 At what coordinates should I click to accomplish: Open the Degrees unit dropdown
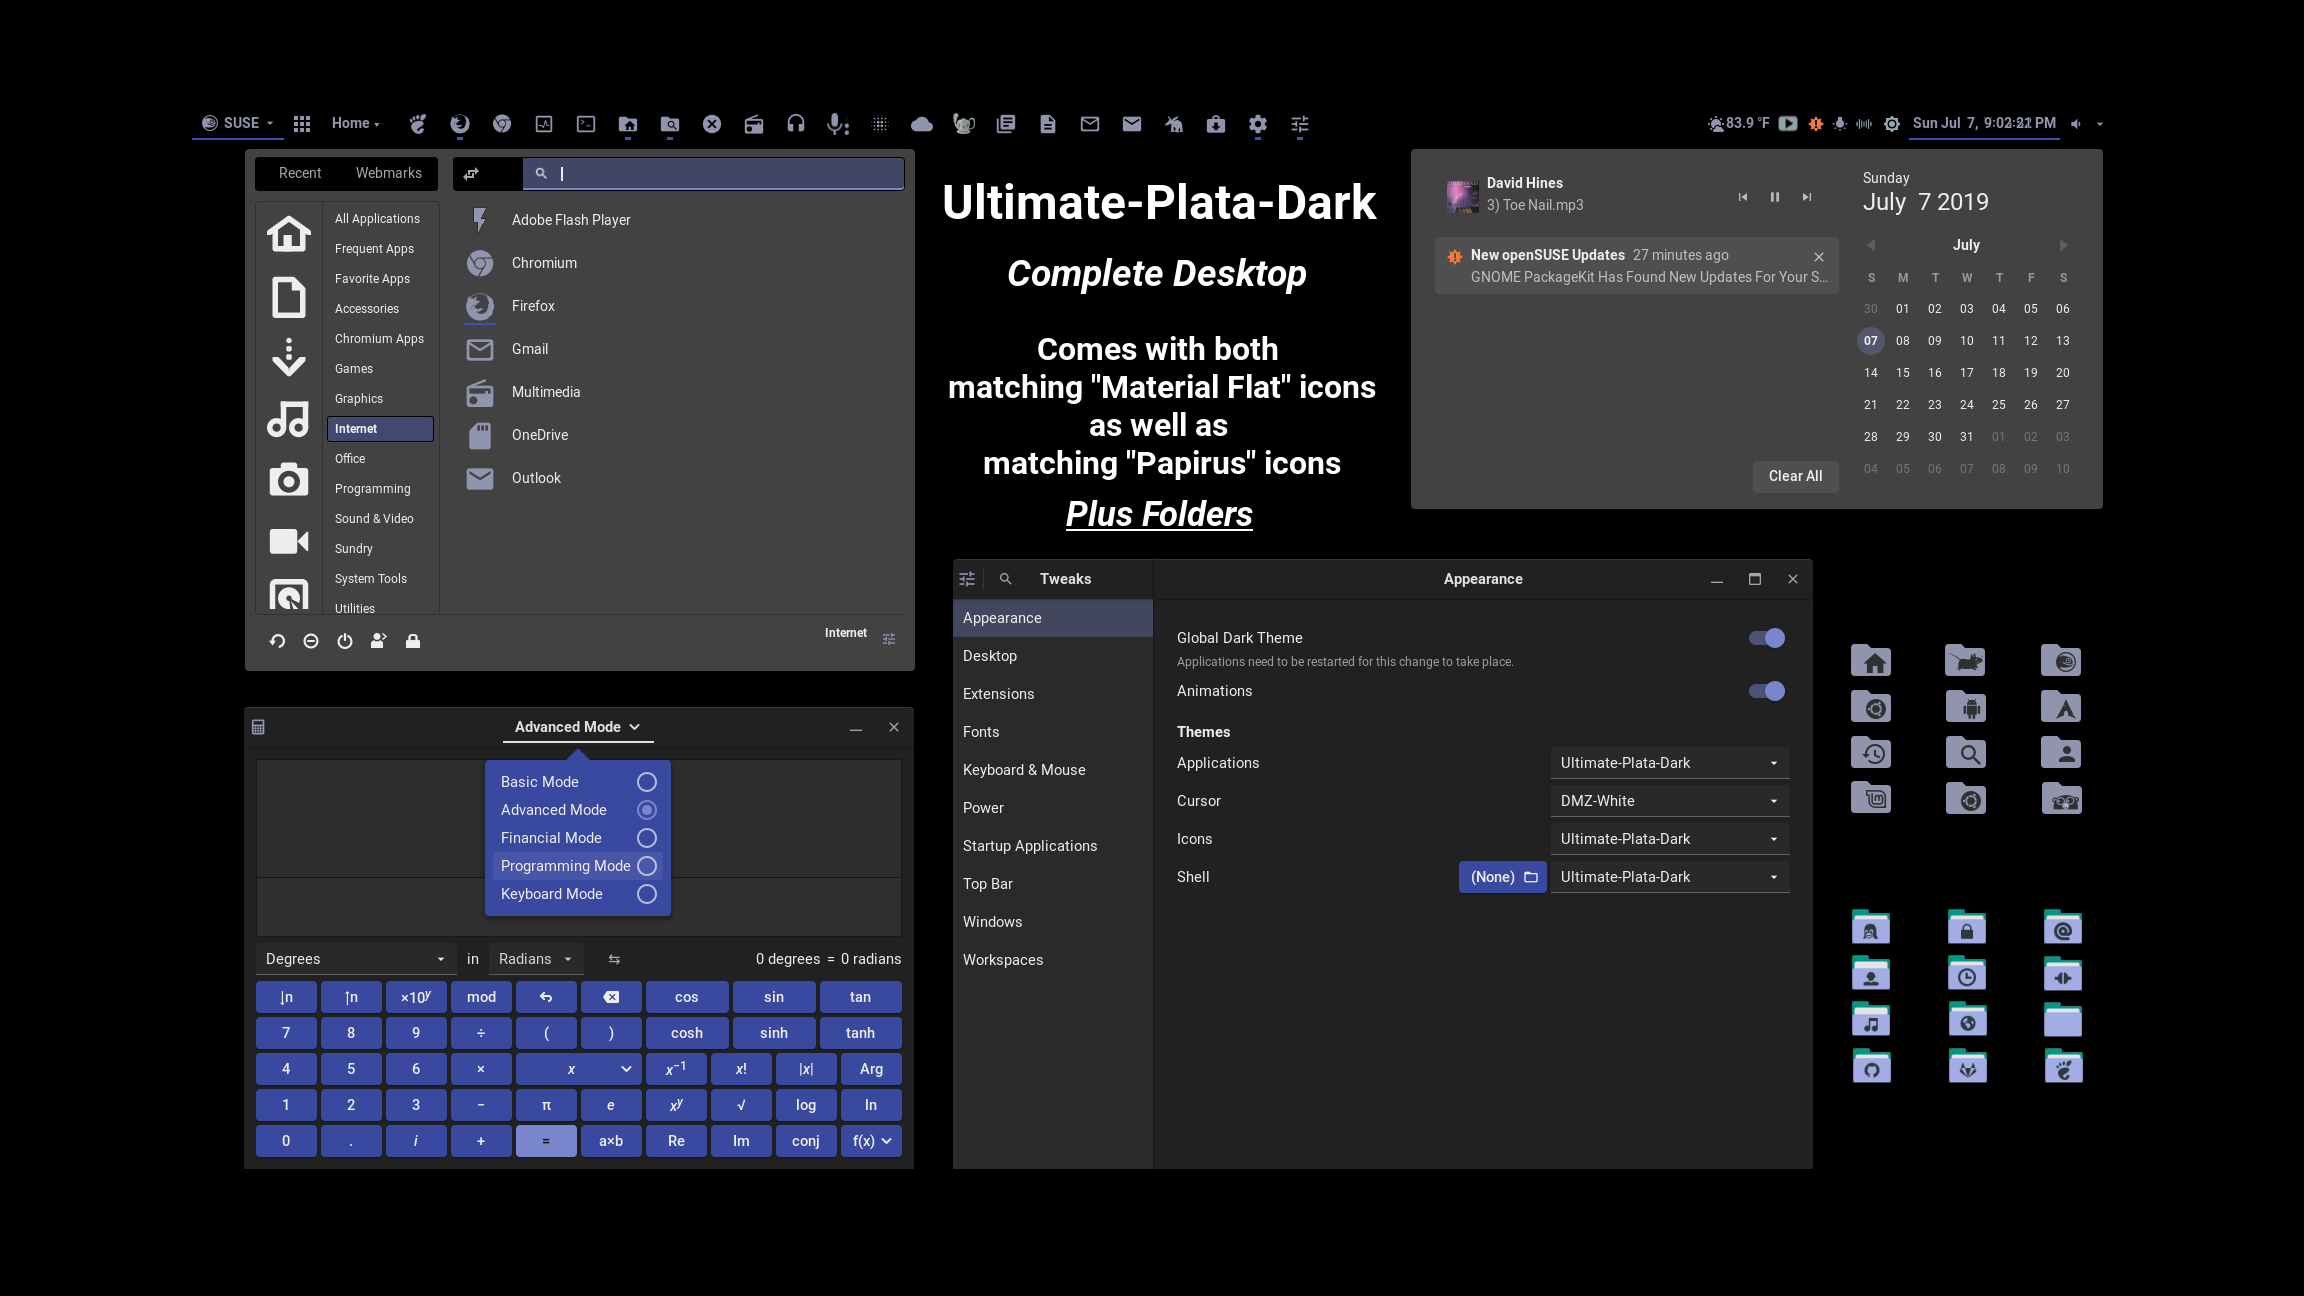(356, 959)
